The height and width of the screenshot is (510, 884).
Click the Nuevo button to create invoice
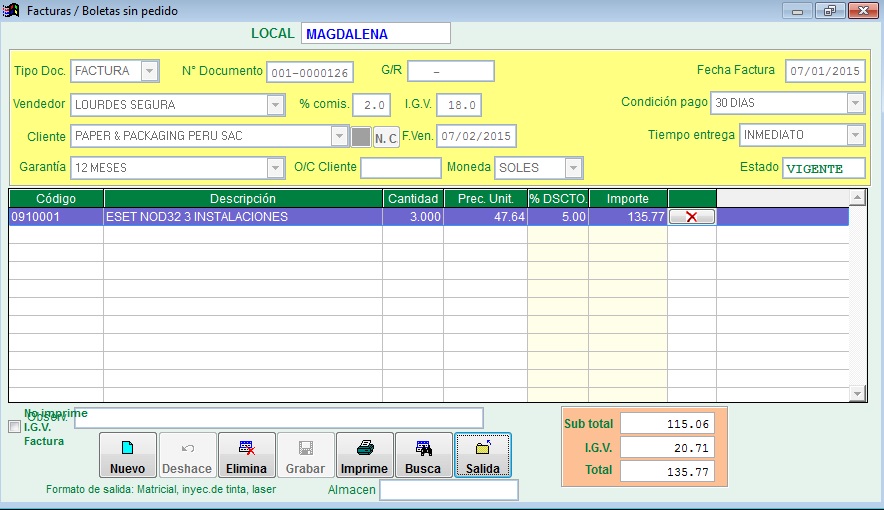tap(127, 455)
